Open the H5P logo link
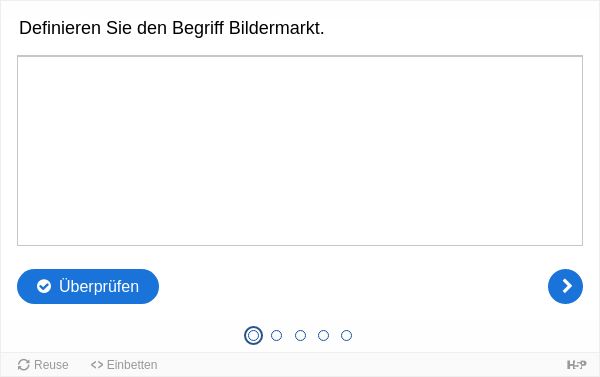600x377 pixels. pos(576,365)
